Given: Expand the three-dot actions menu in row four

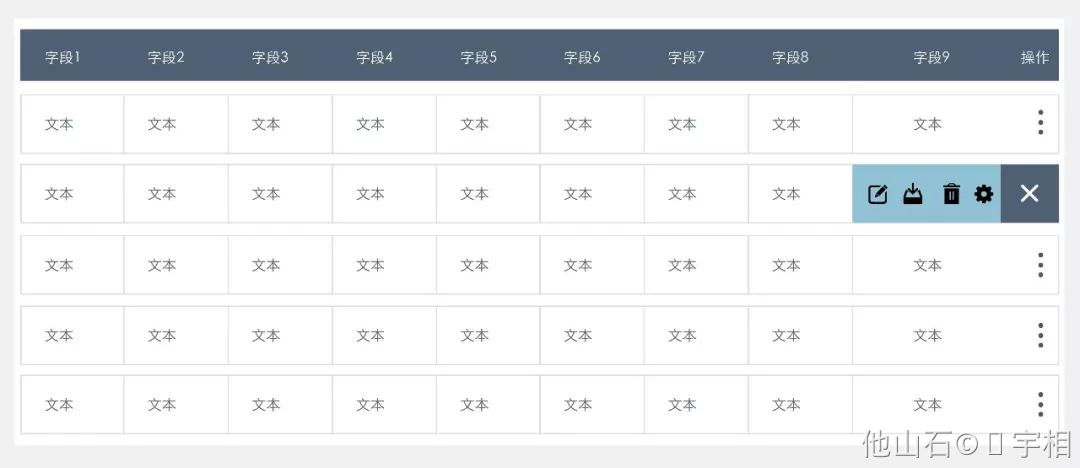Looking at the screenshot, I should (1041, 335).
